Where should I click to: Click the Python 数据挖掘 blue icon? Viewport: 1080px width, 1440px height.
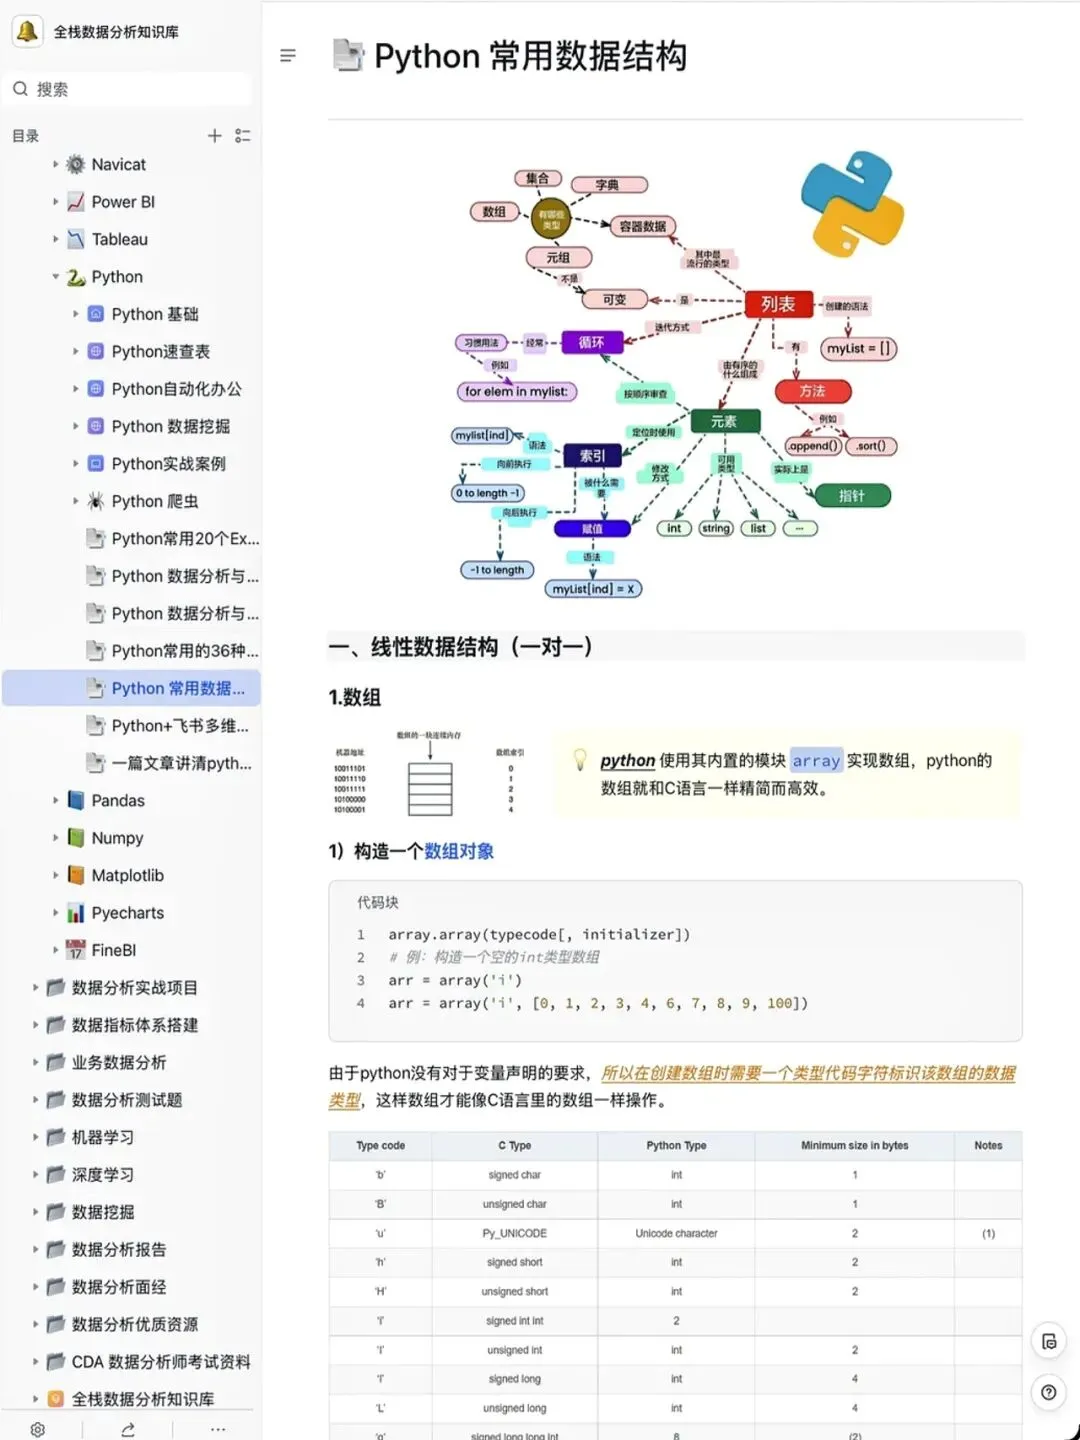click(96, 426)
